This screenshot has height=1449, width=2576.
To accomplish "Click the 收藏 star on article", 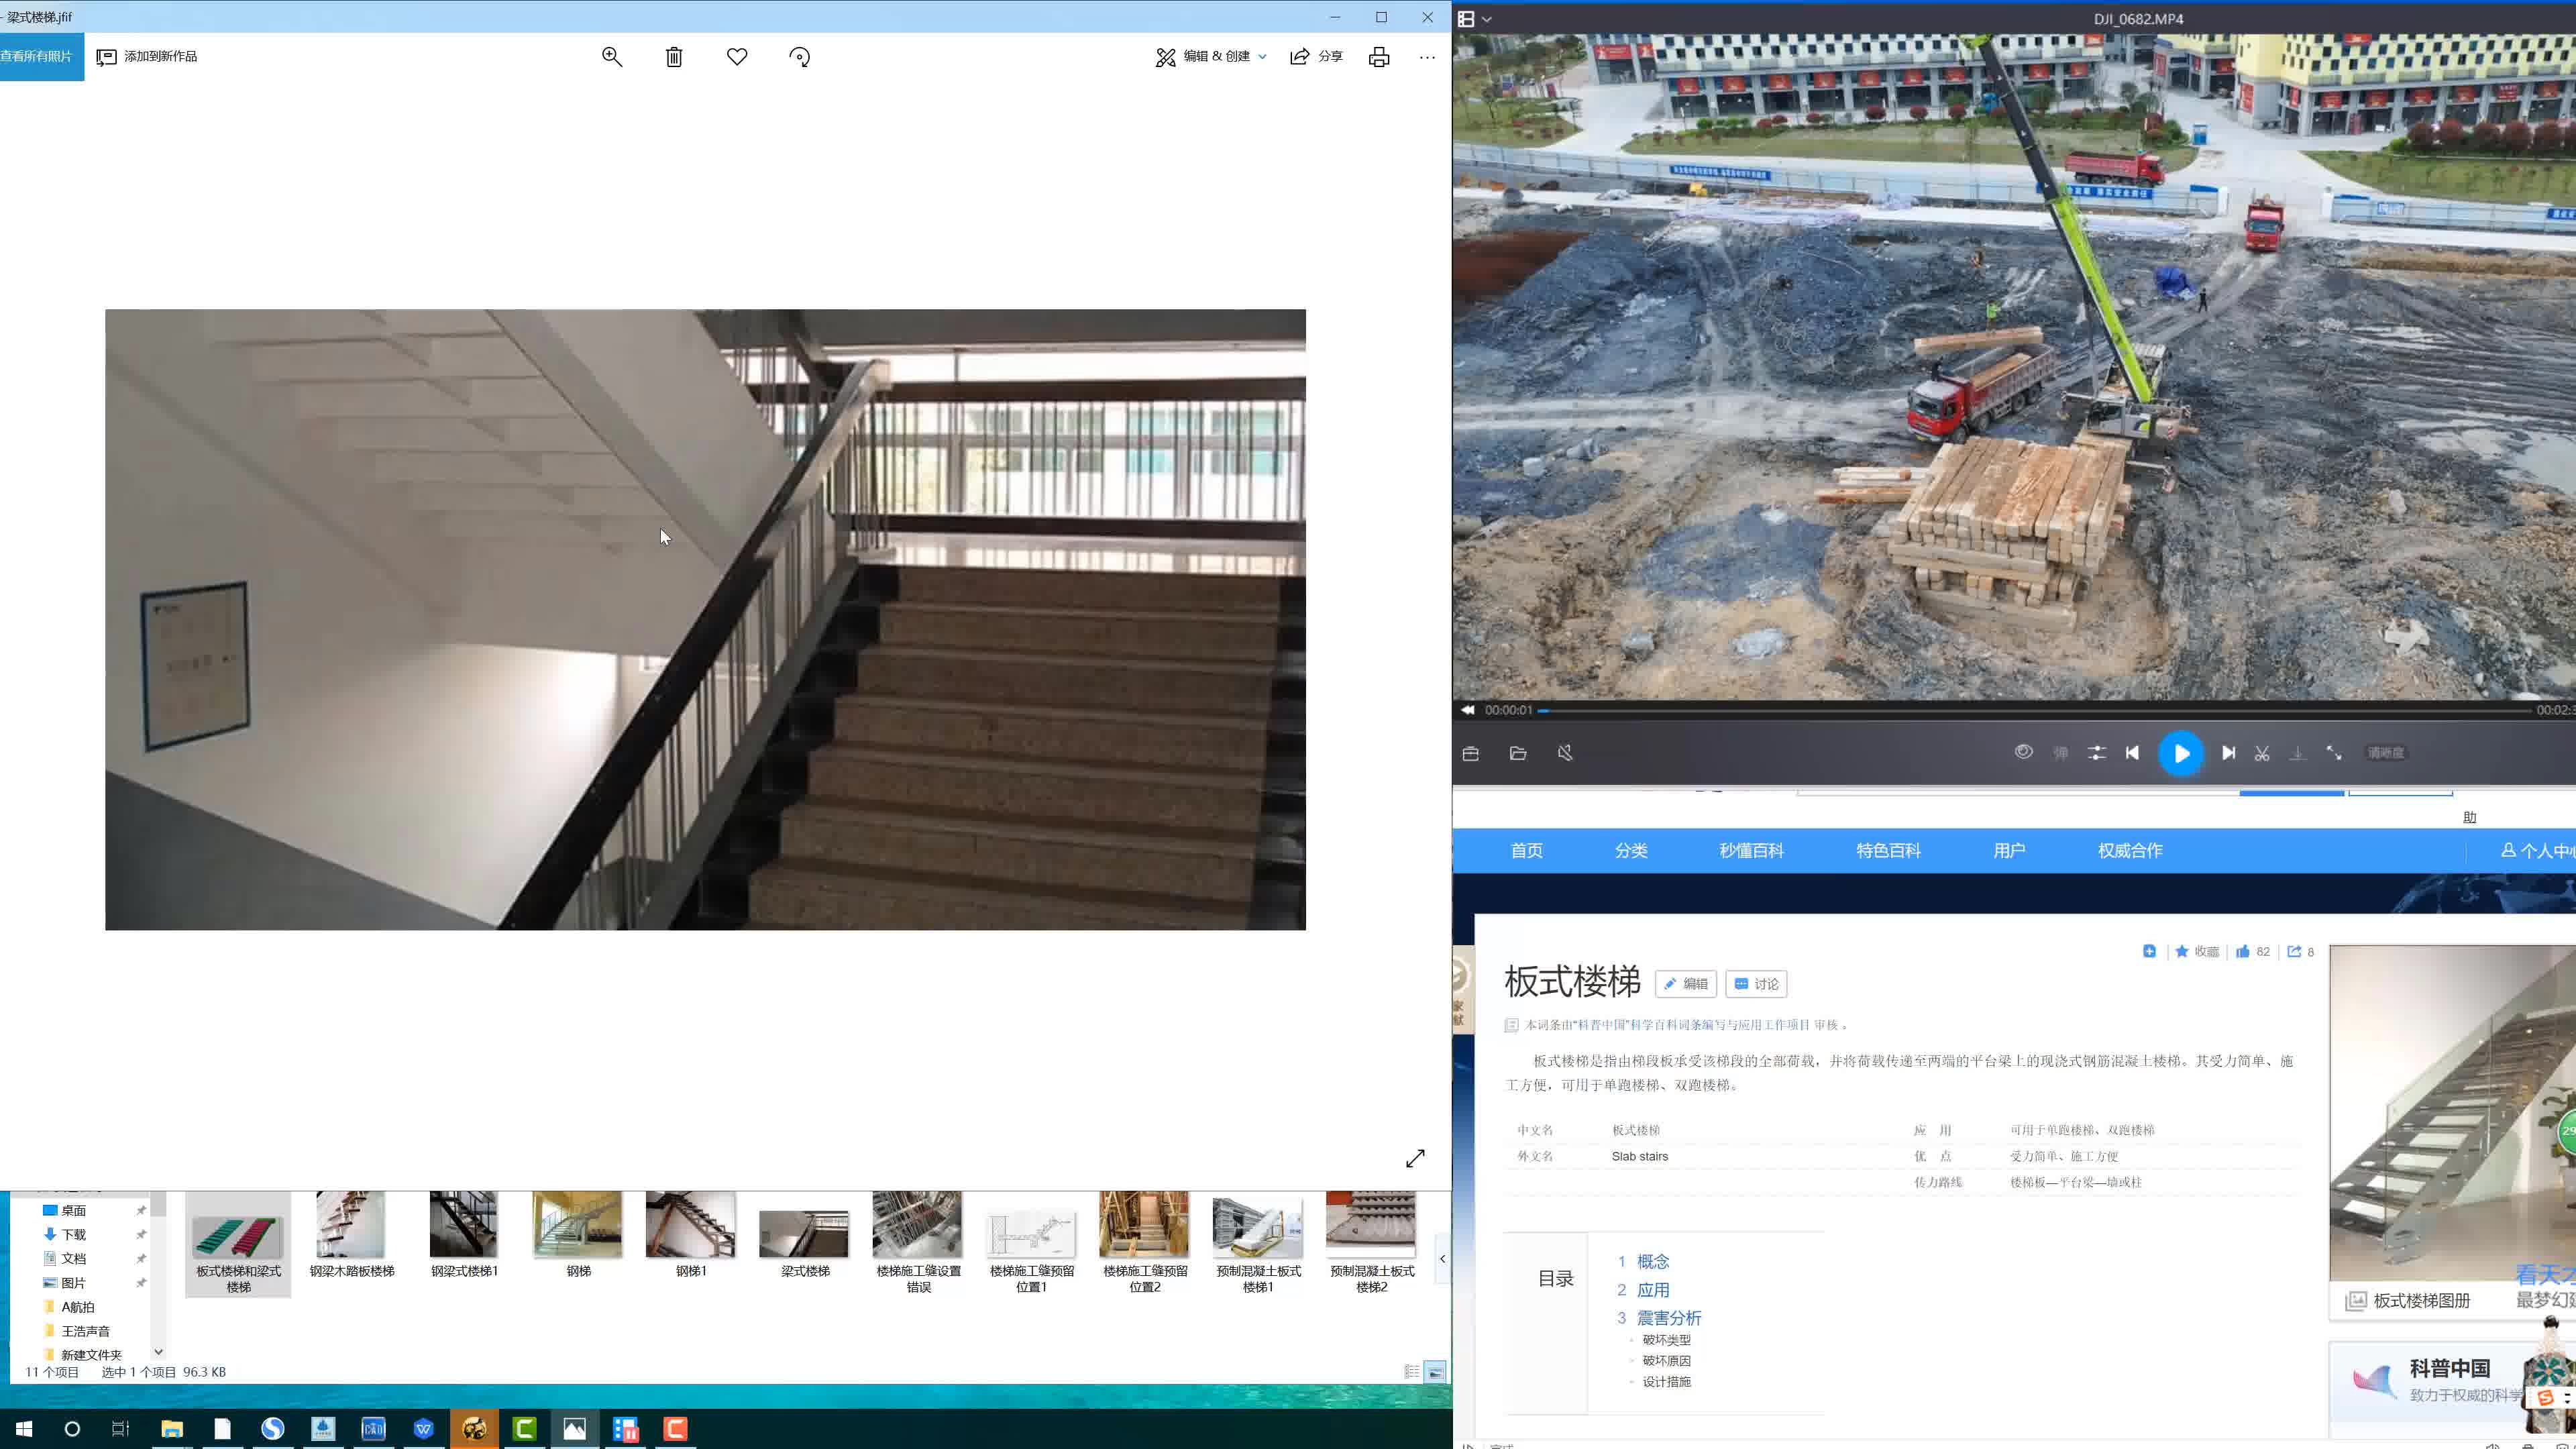I will coord(2197,952).
